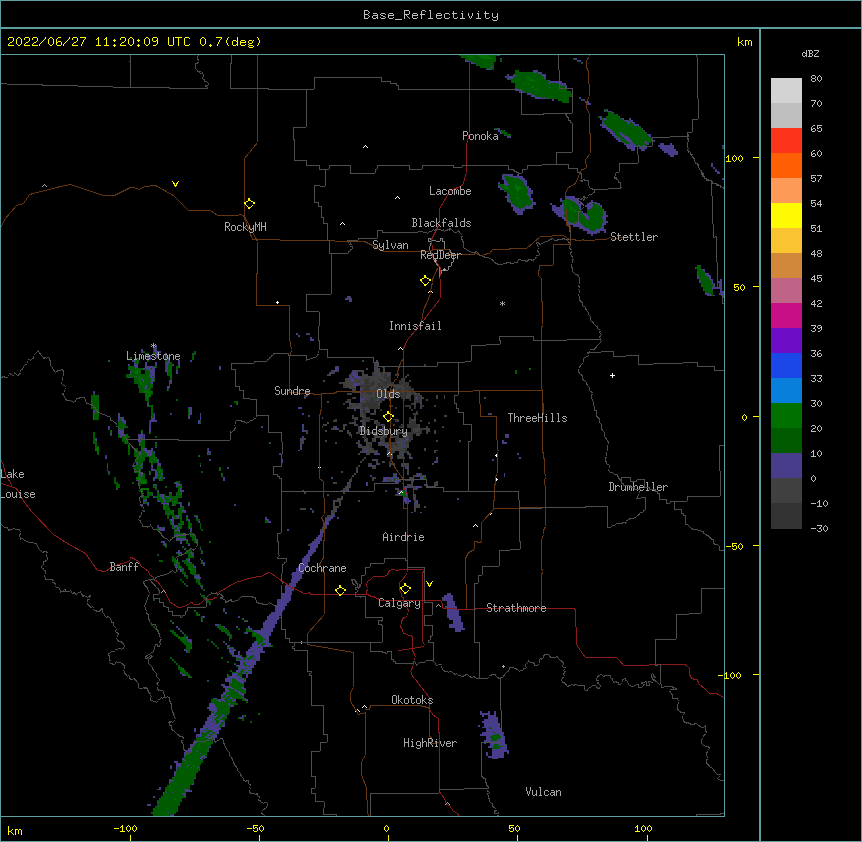Click the Cochrane label

[x=322, y=568]
